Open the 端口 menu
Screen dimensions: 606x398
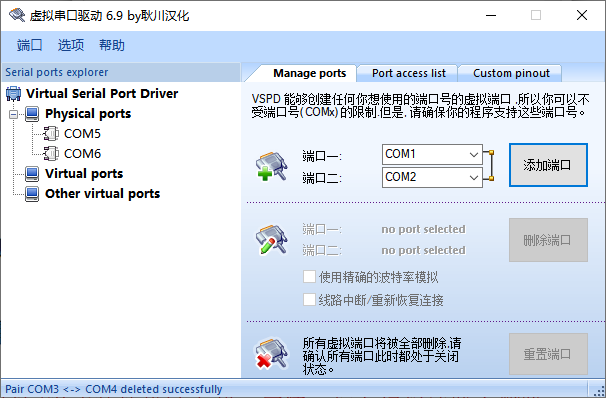pos(29,45)
